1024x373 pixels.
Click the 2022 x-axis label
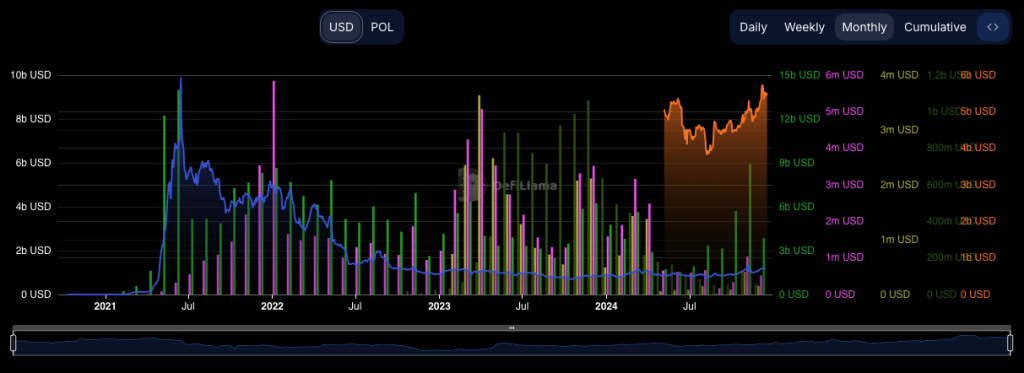point(271,305)
